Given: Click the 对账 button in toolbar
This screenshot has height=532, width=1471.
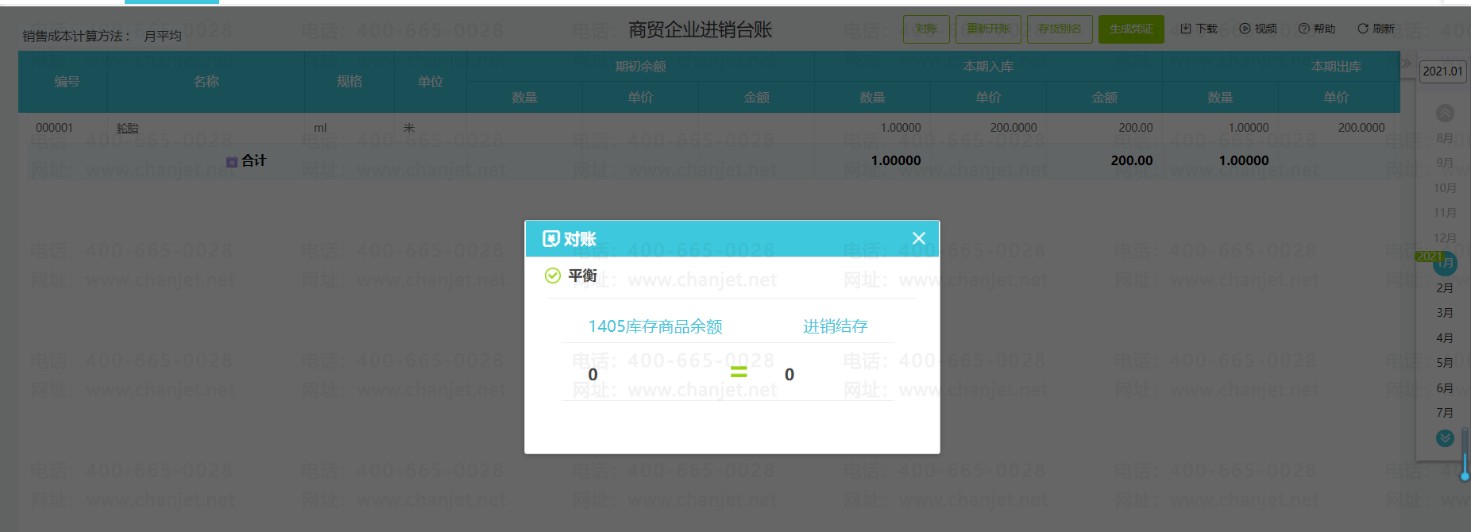Looking at the screenshot, I should (x=926, y=29).
